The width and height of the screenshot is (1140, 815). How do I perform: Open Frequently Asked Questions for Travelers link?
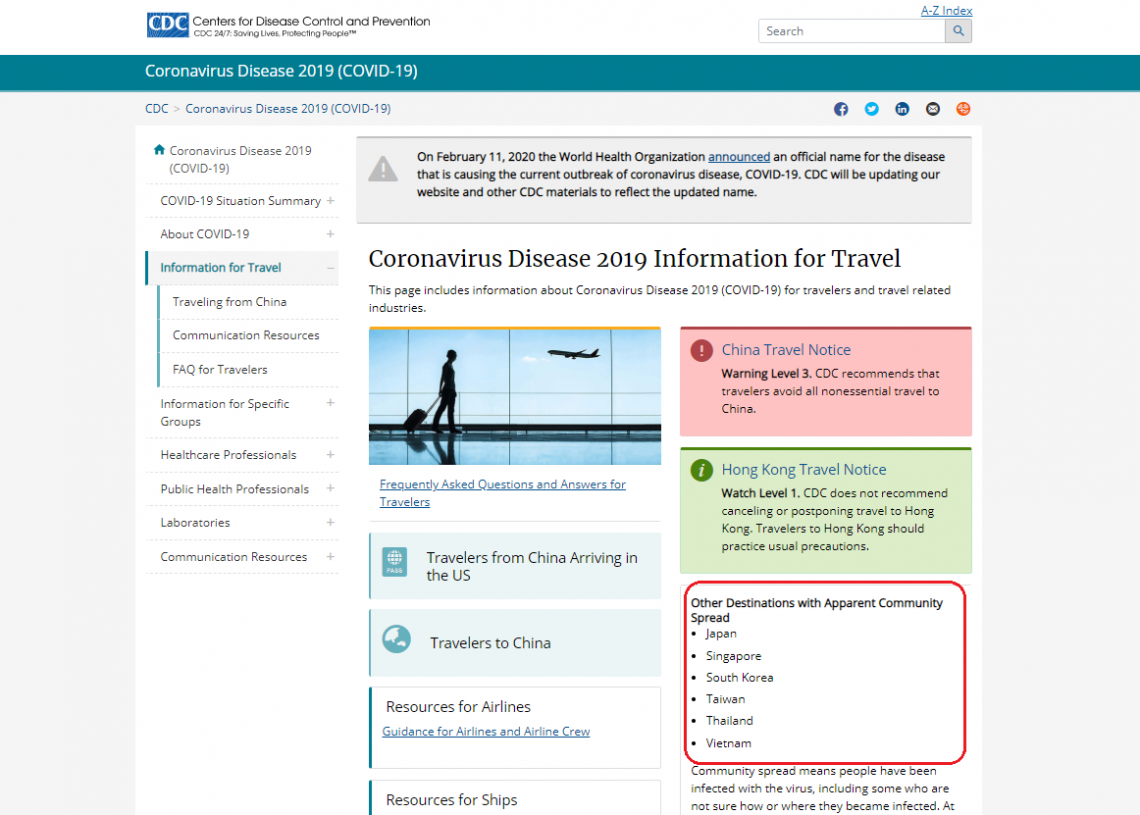tap(502, 493)
